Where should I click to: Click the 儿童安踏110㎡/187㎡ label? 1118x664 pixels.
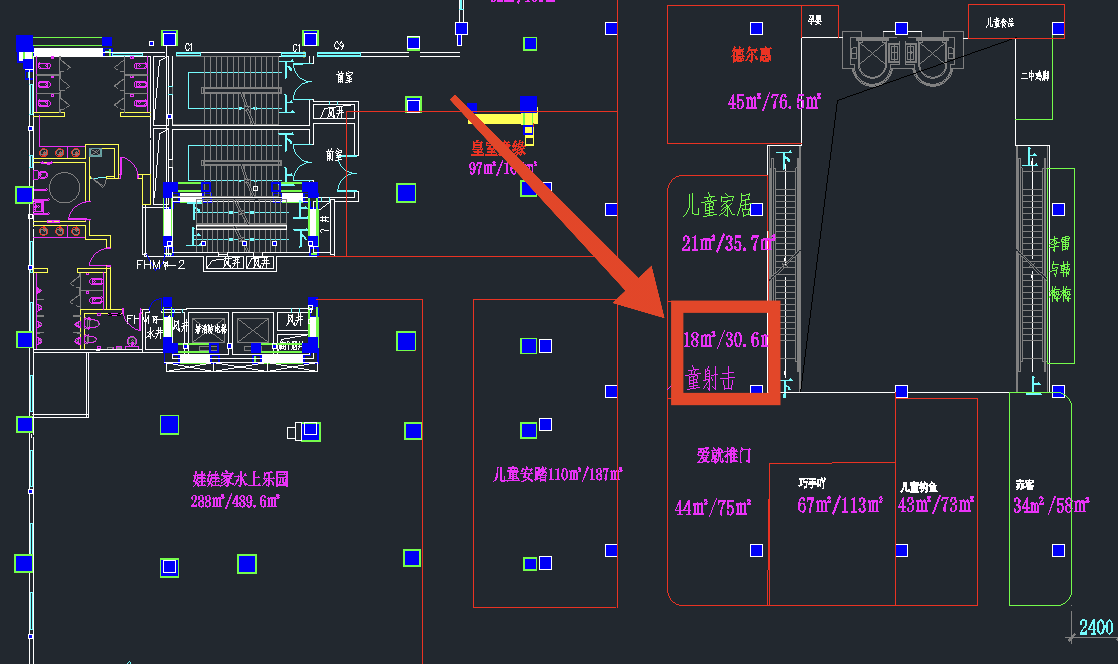[x=557, y=474]
